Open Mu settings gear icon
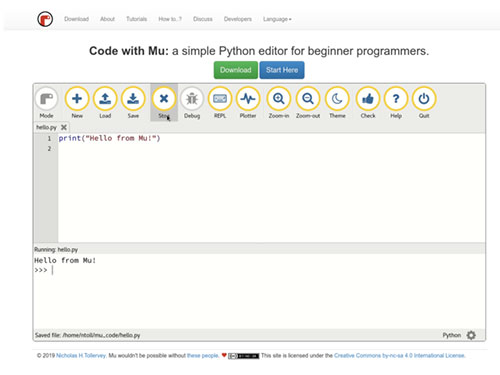500x375 pixels. pos(471,335)
